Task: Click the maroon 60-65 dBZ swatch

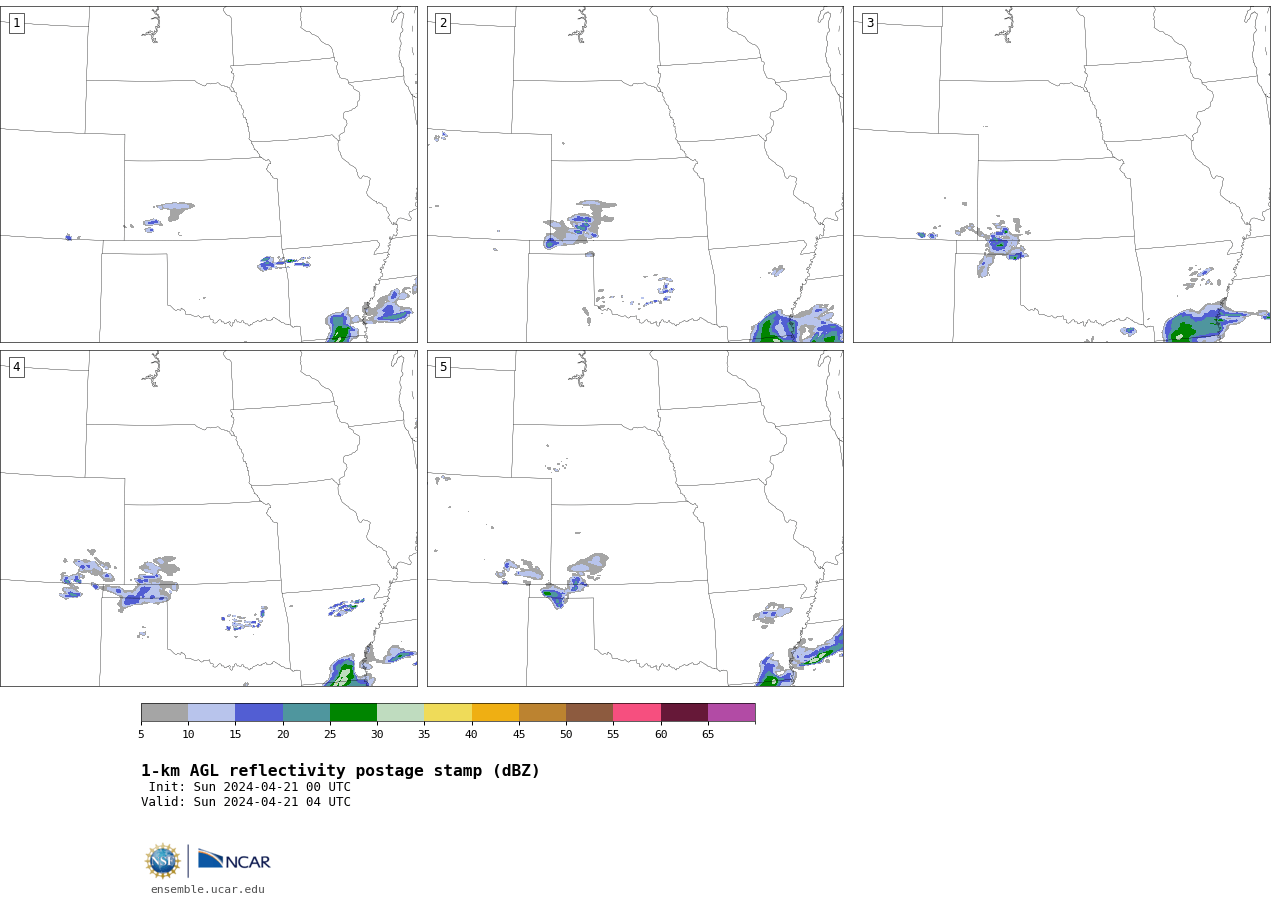Action: [x=684, y=713]
